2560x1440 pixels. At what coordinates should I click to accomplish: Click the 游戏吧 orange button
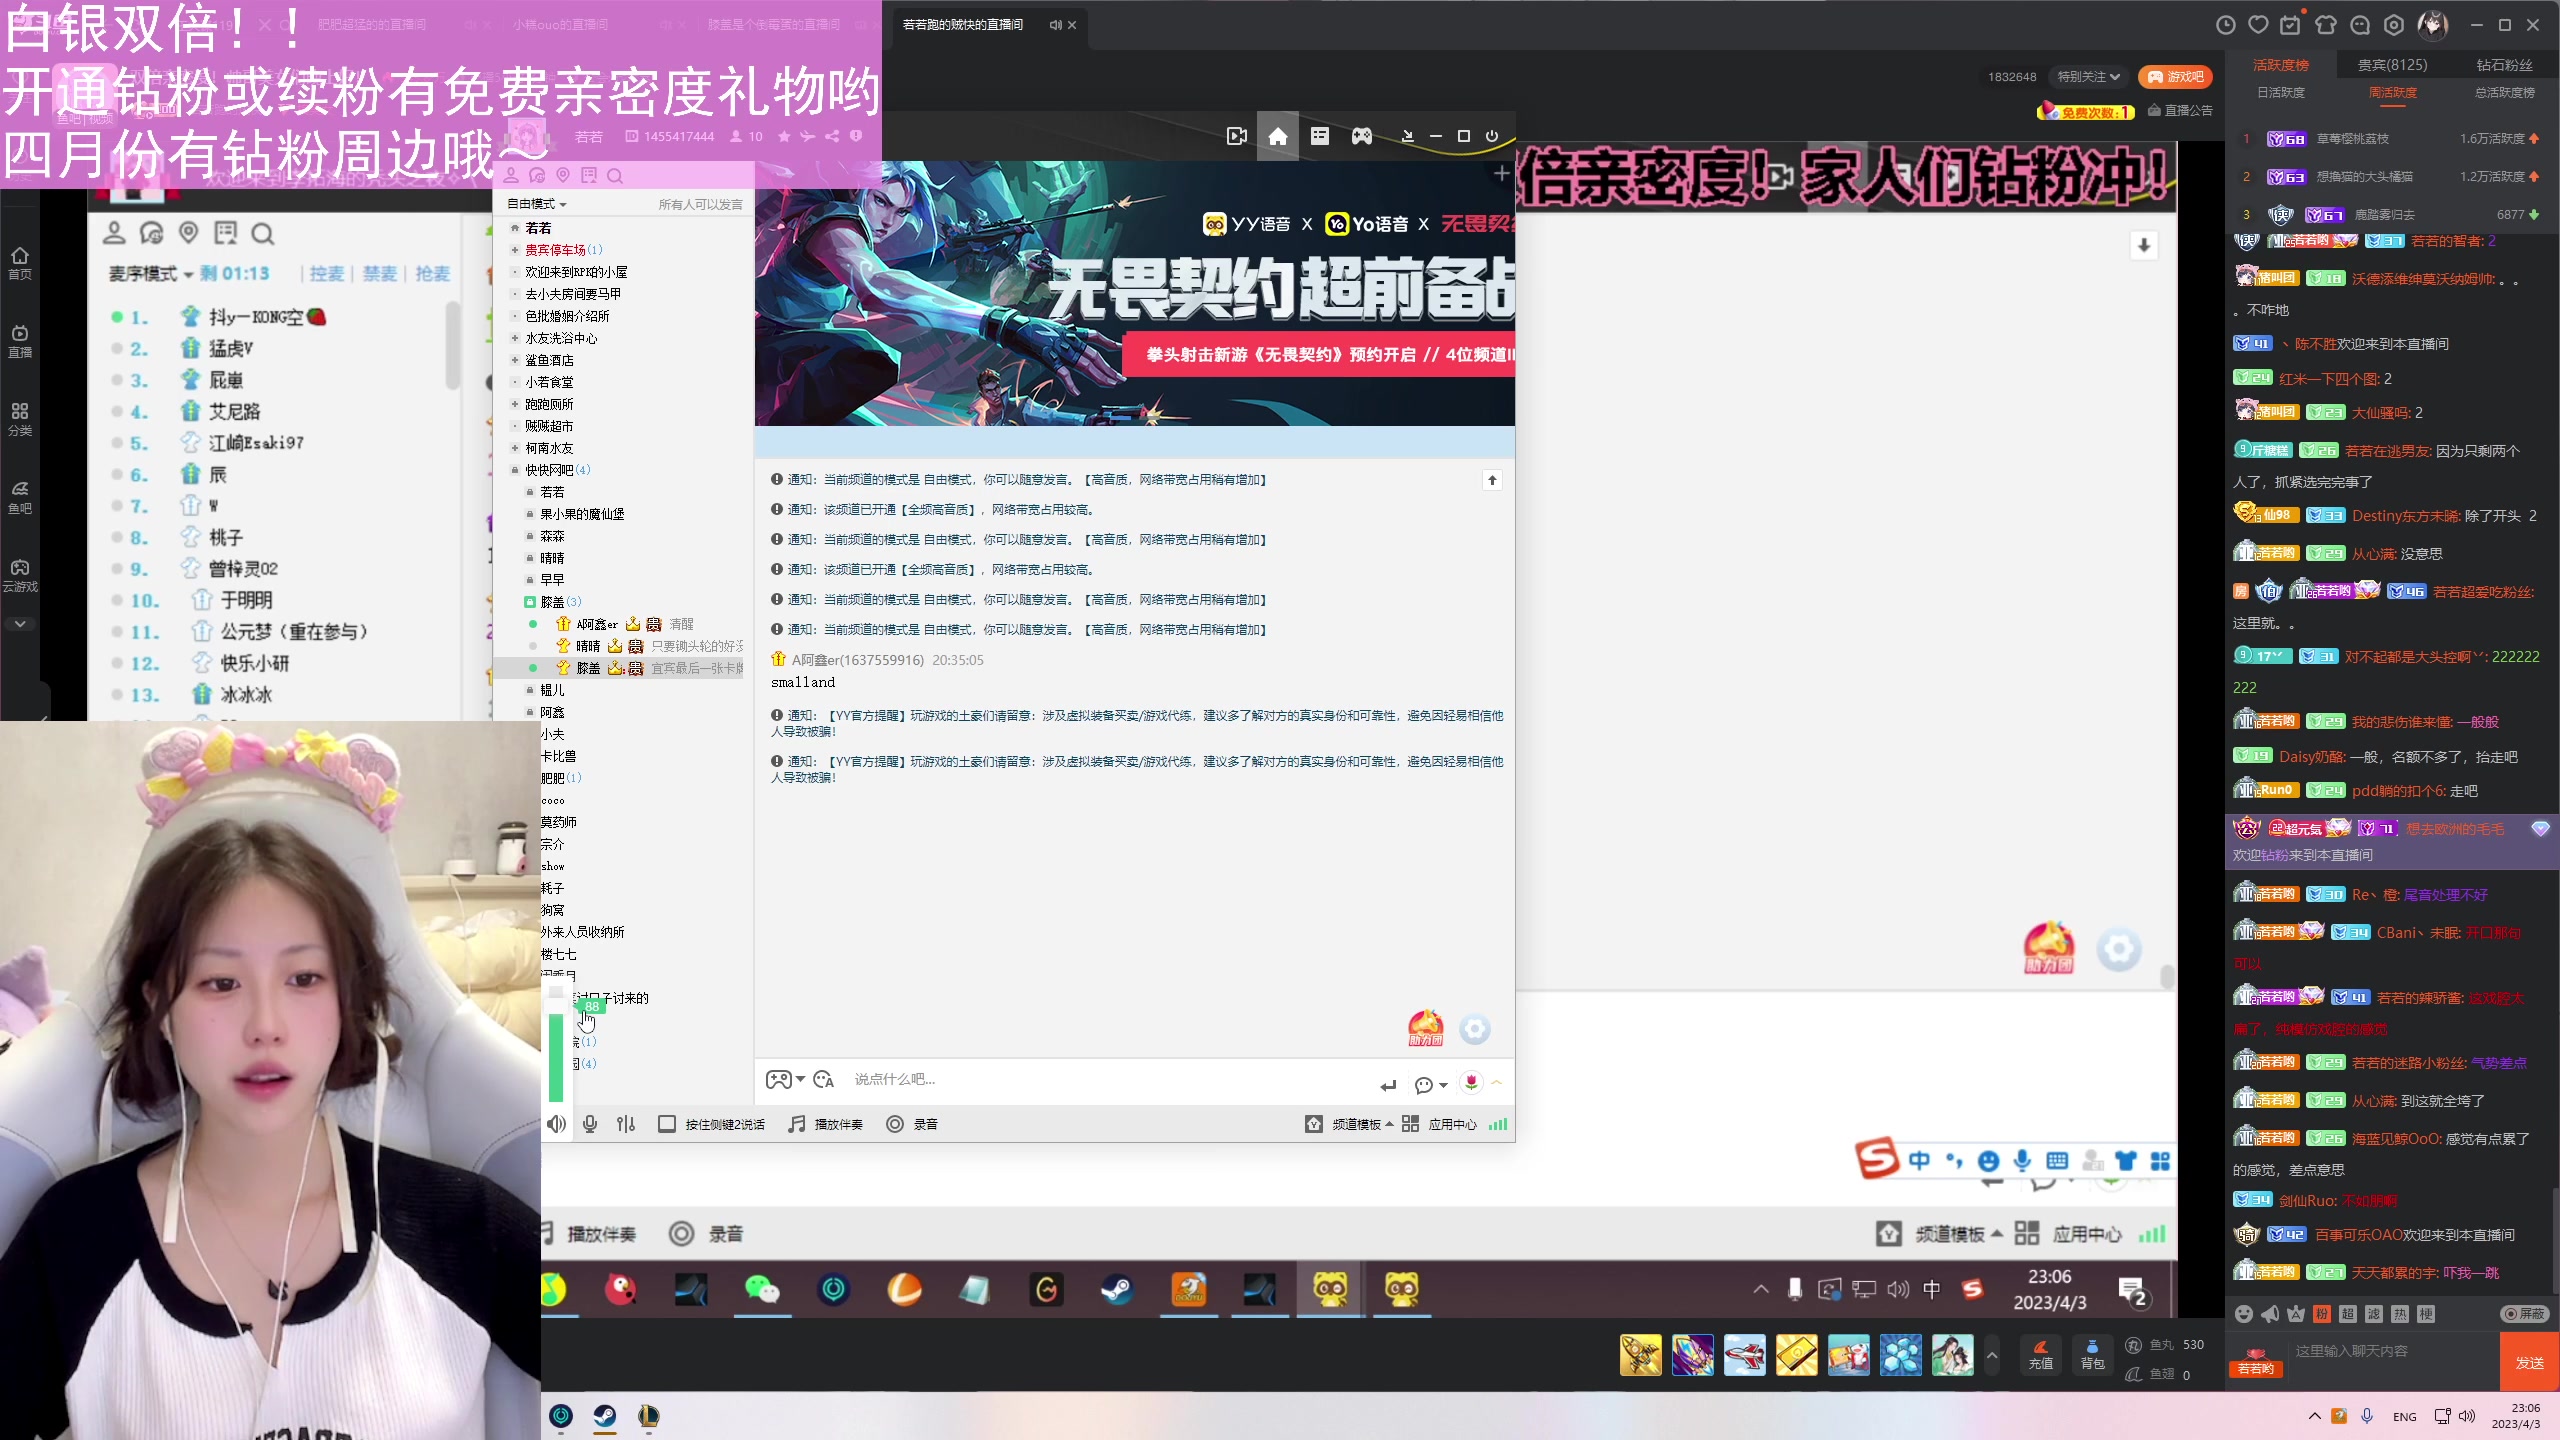pos(2175,77)
